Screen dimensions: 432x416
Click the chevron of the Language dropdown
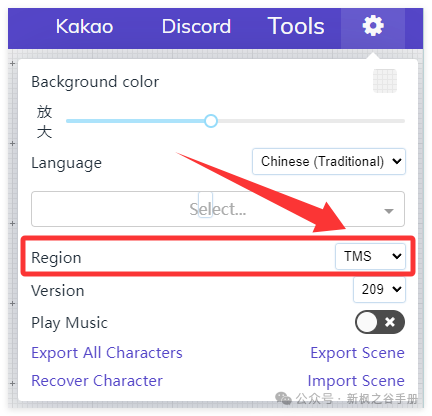[x=396, y=162]
